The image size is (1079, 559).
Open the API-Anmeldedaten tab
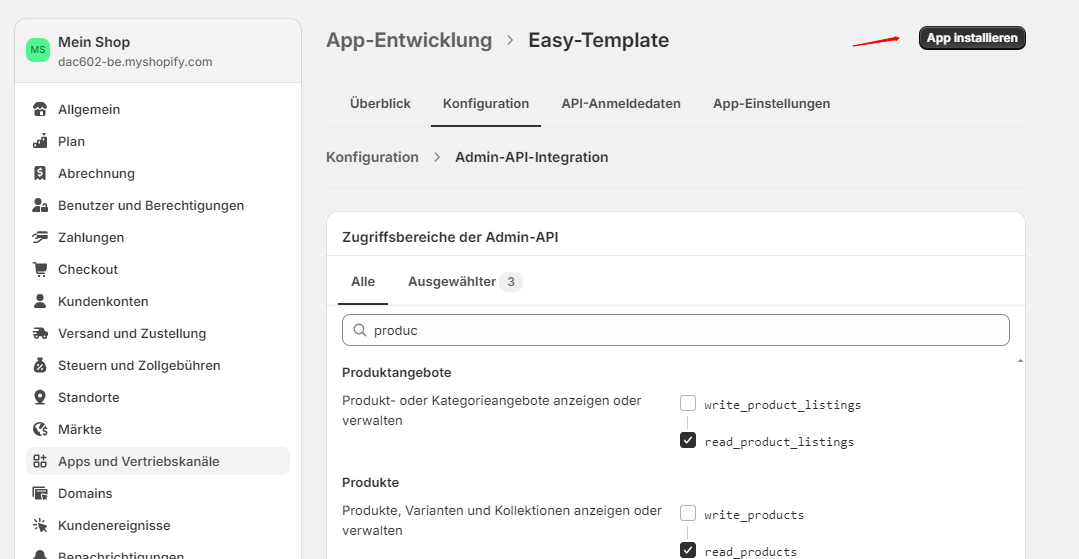click(x=621, y=104)
